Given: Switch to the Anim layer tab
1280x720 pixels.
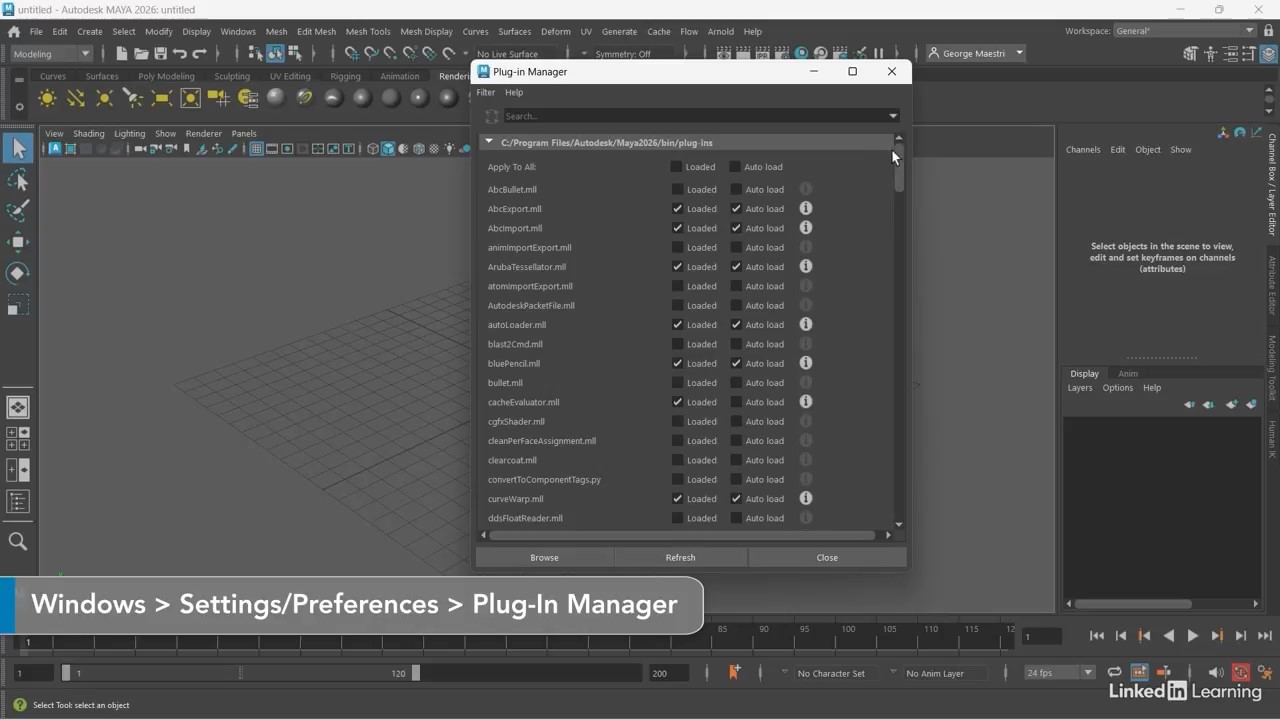Looking at the screenshot, I should pos(1128,373).
